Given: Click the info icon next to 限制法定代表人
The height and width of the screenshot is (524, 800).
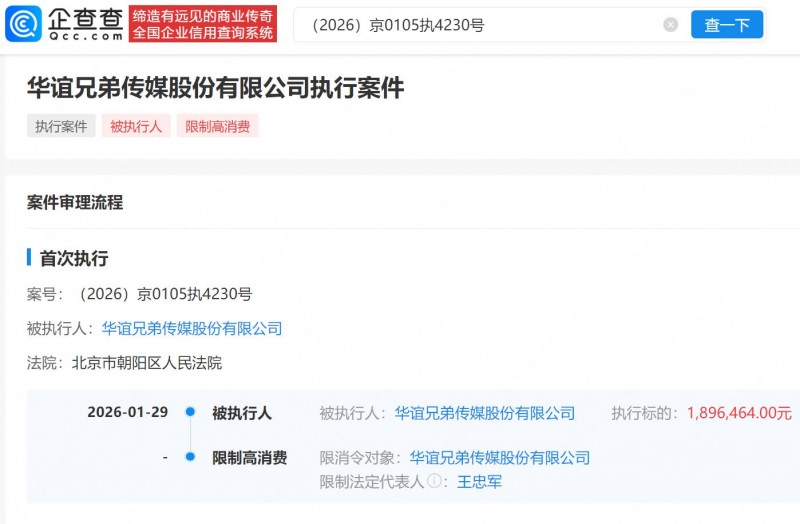Looking at the screenshot, I should pos(434,481).
